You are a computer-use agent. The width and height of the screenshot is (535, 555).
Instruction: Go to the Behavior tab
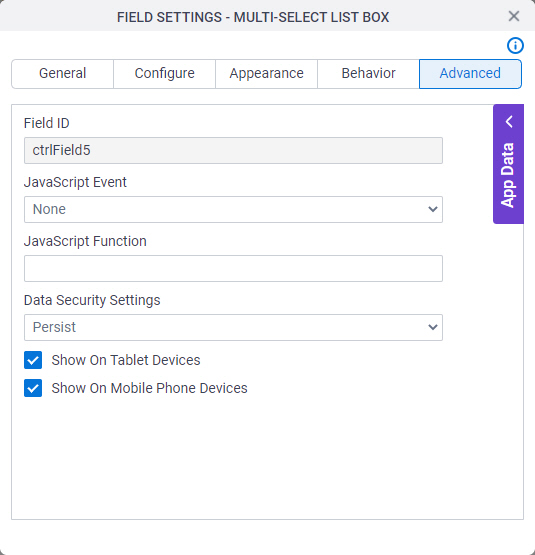[368, 74]
